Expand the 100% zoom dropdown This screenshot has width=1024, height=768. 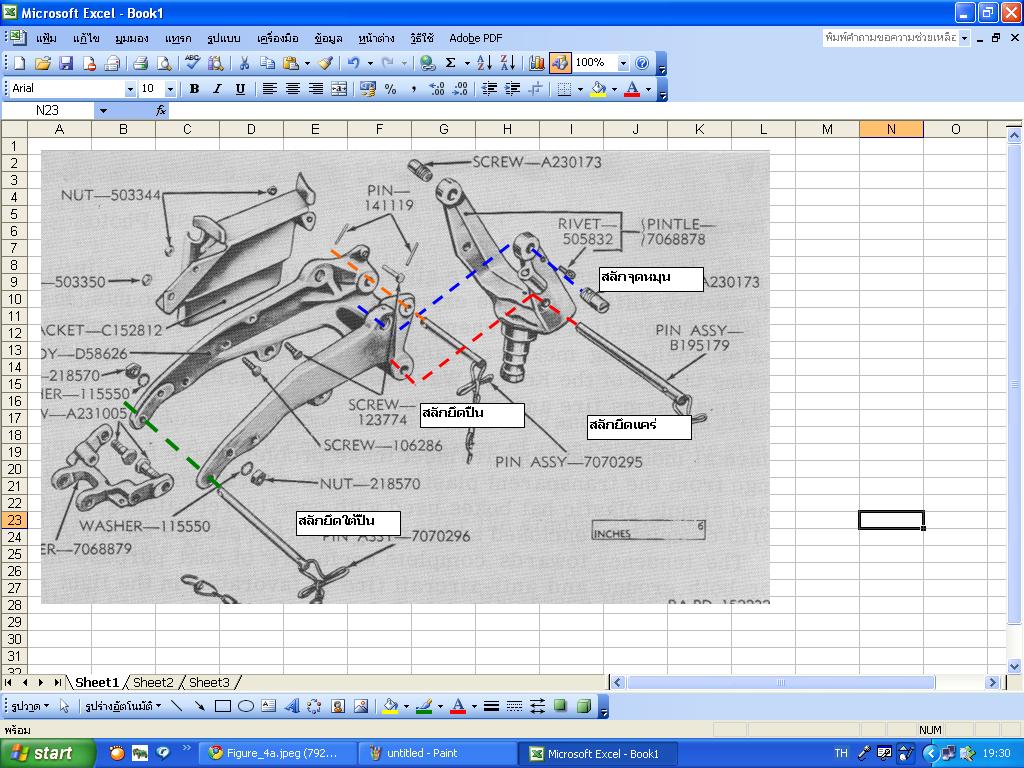[623, 63]
